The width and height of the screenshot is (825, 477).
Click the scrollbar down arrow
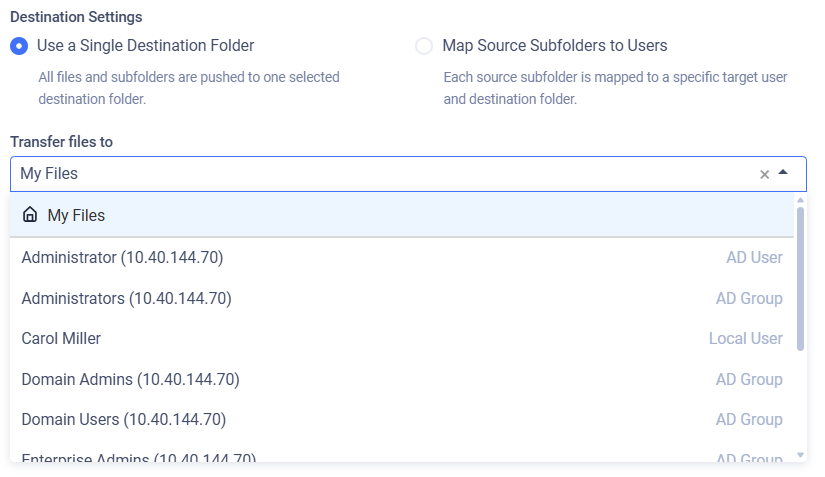click(800, 455)
